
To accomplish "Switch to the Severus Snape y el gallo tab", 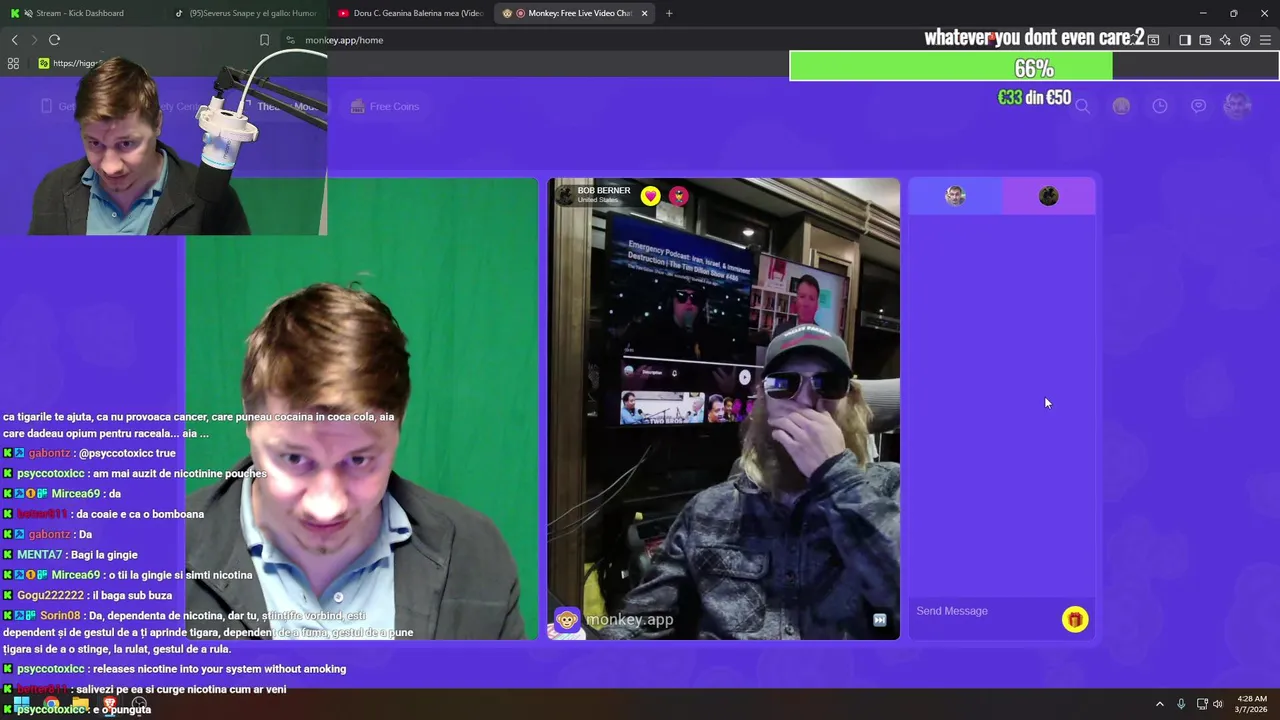I will tap(245, 13).
